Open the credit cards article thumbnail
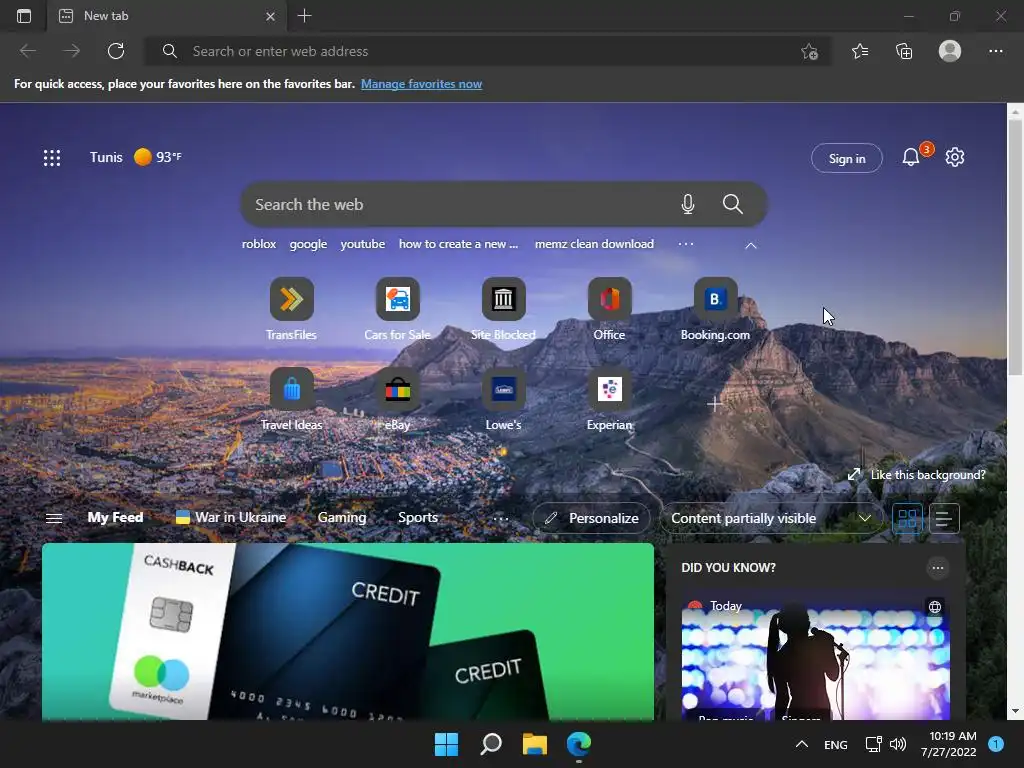This screenshot has height=768, width=1024. [348, 632]
